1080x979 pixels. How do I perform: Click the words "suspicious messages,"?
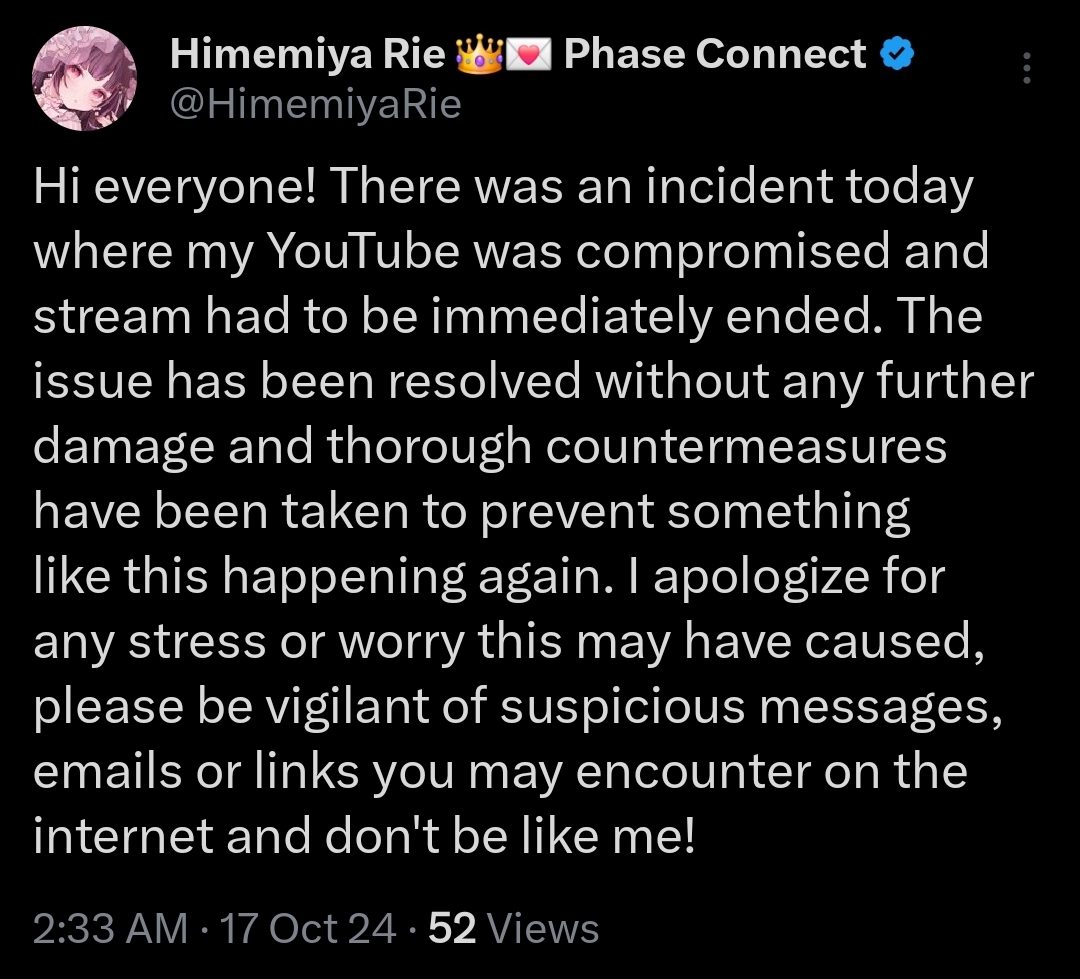(x=751, y=708)
